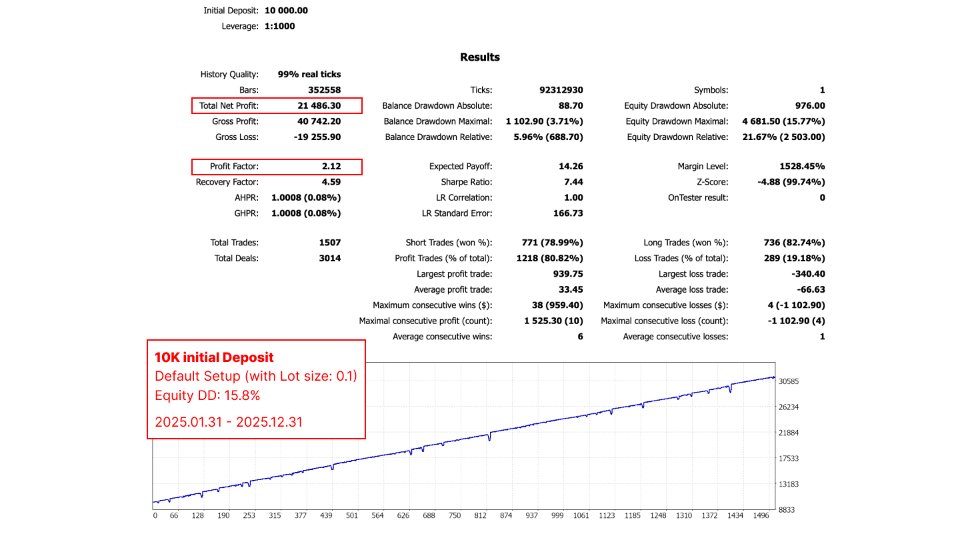Select LR Correlation value 1.00
The height and width of the screenshot is (540, 960).
pyautogui.click(x=574, y=198)
